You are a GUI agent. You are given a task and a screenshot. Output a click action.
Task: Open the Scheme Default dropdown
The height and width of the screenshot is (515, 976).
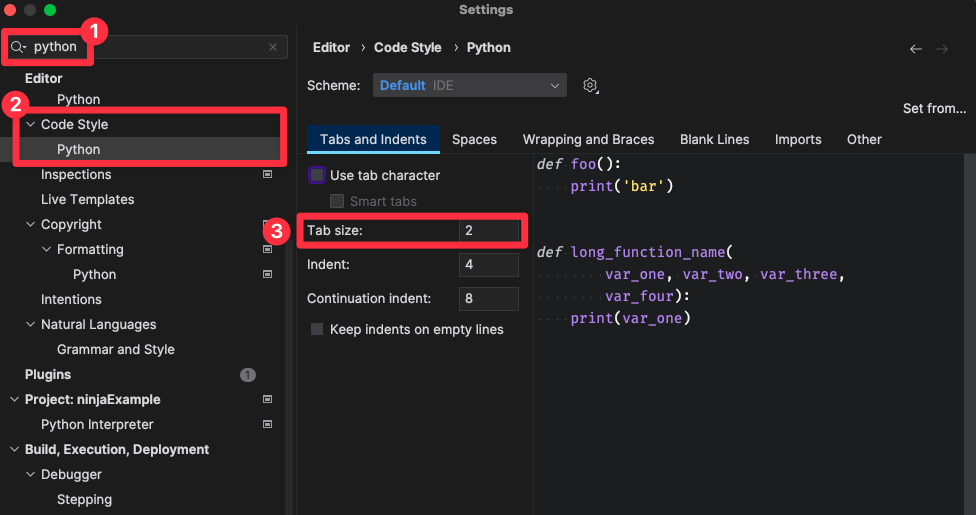[469, 85]
